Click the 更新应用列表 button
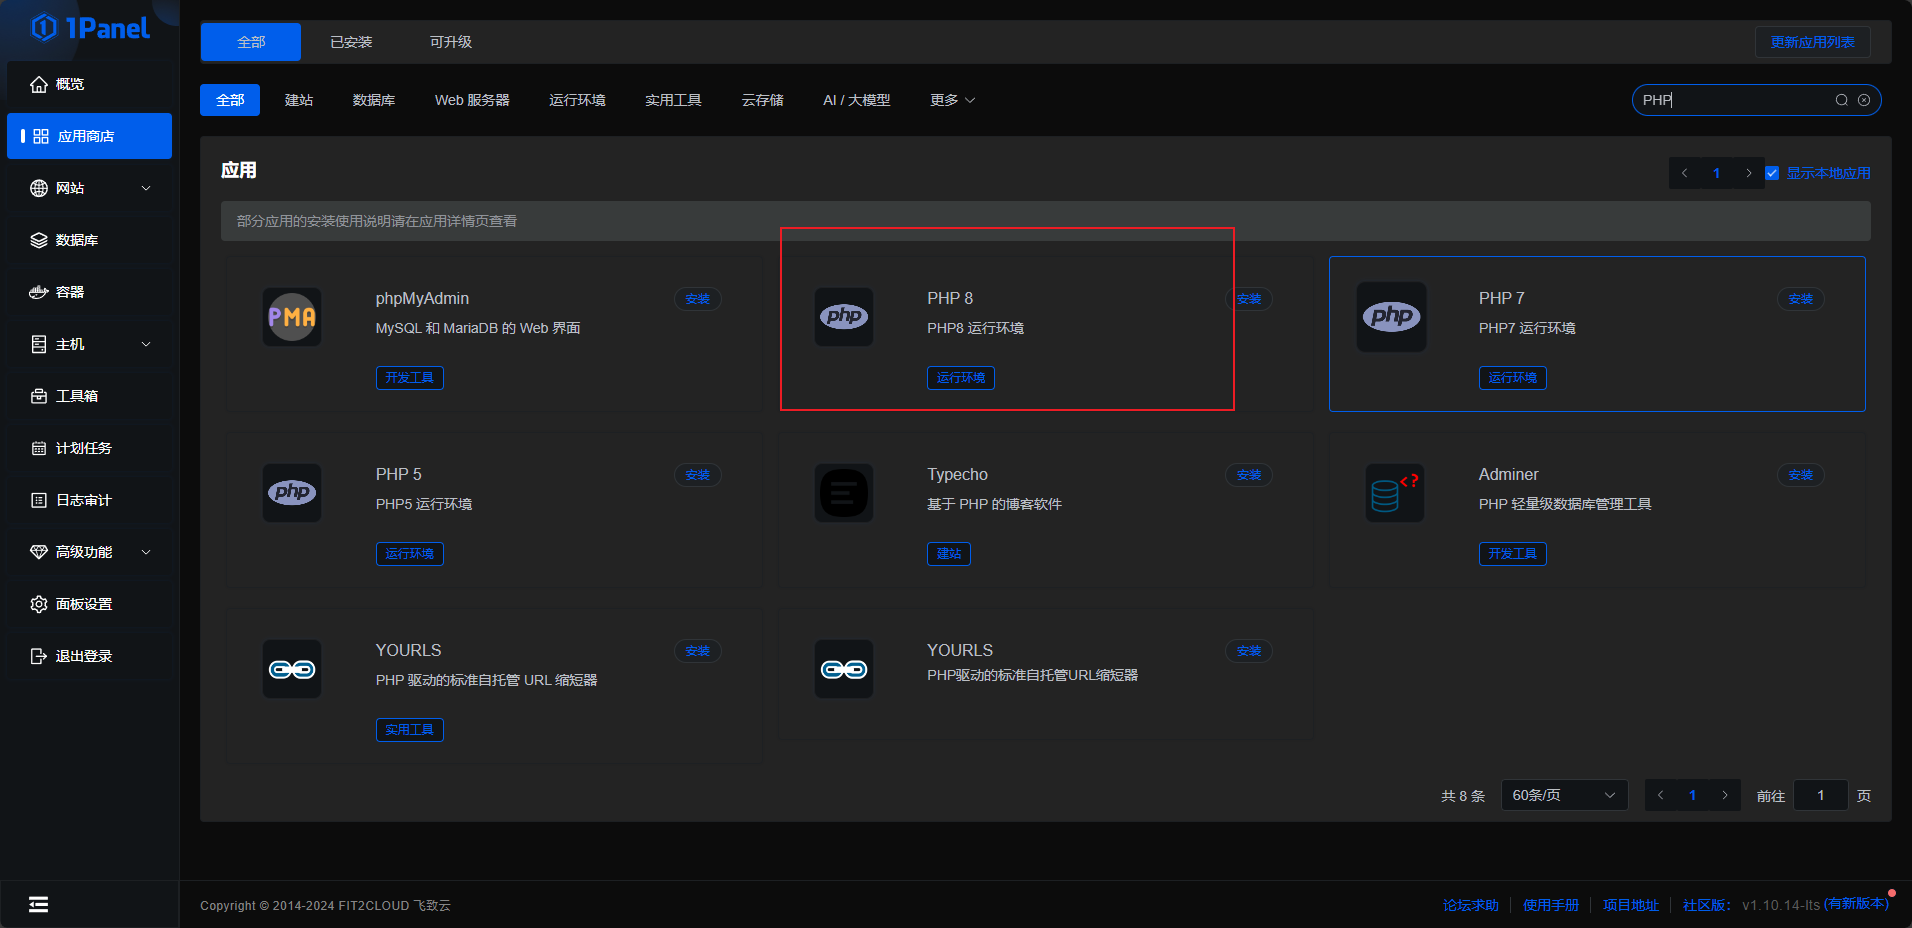1912x928 pixels. [1813, 42]
